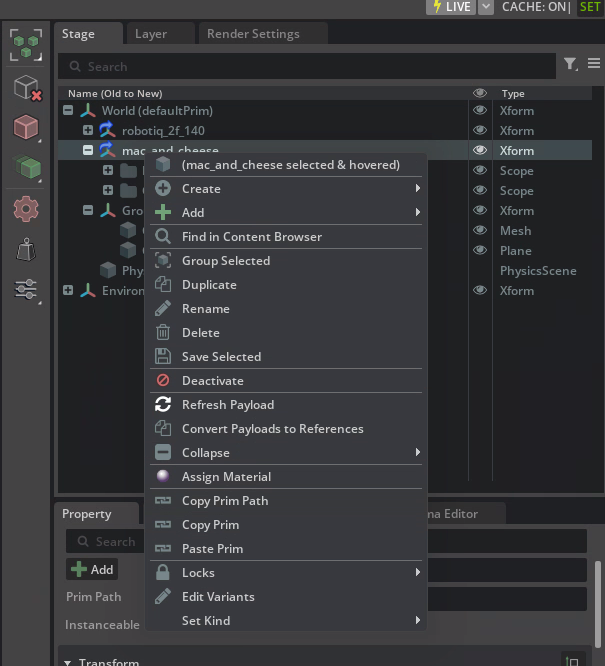Hide the World defaultPrim with eye icon
The width and height of the screenshot is (605, 666).
coord(480,111)
